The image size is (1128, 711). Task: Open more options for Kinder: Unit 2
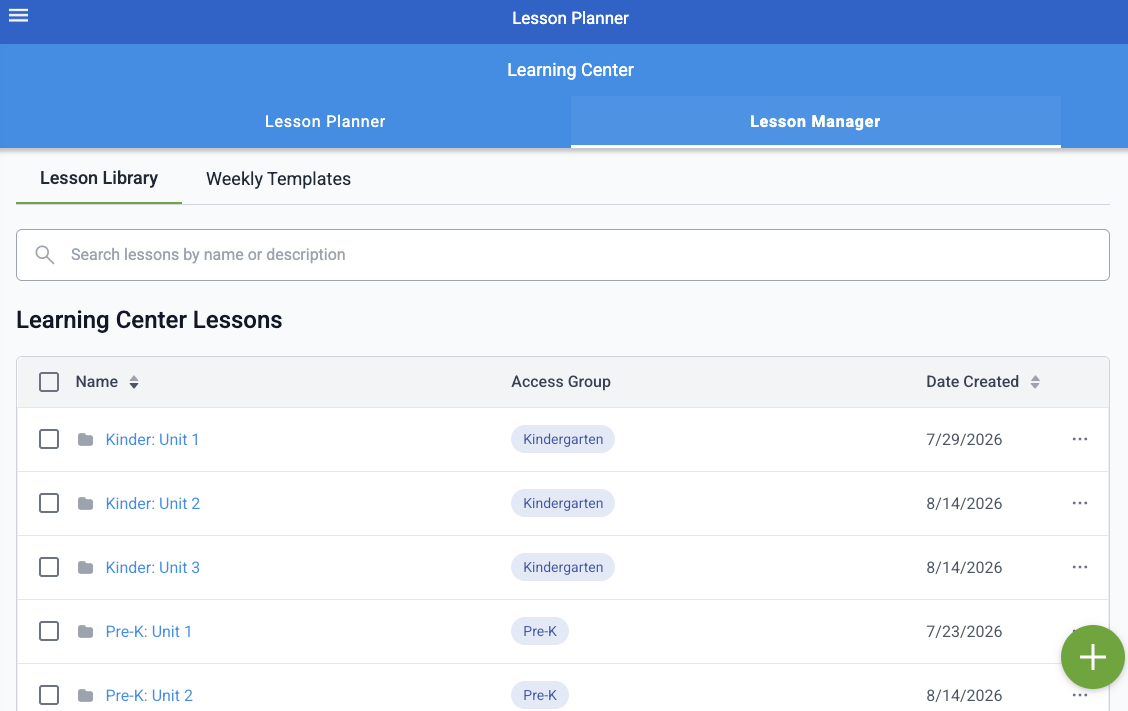tap(1079, 503)
